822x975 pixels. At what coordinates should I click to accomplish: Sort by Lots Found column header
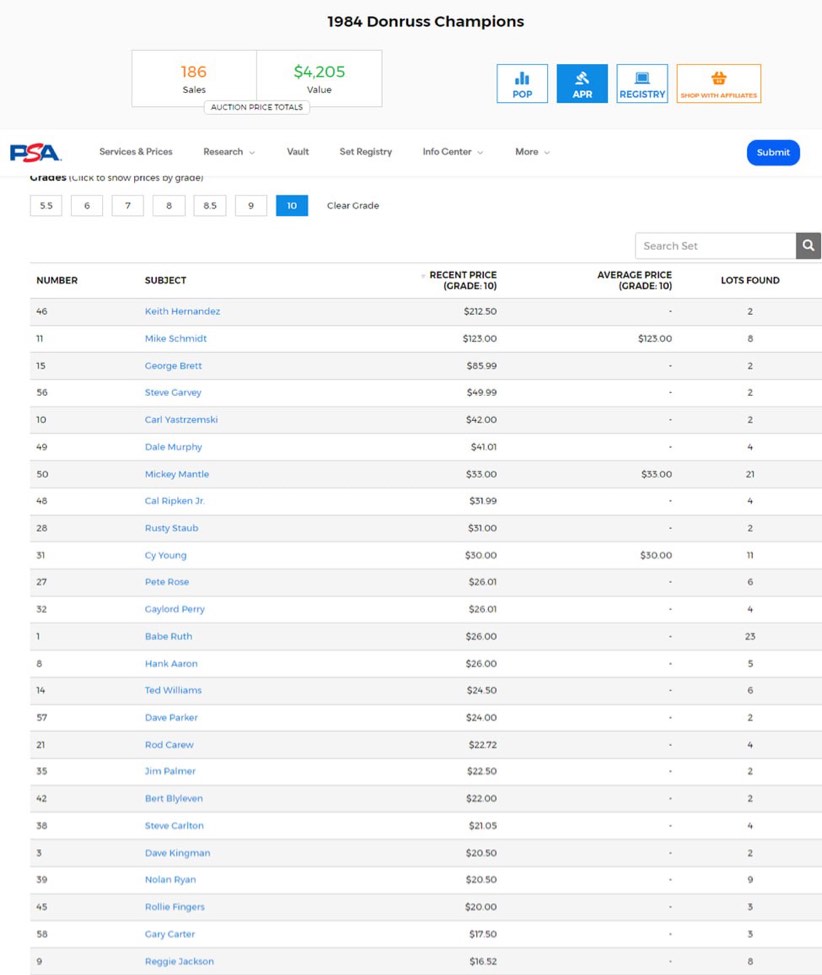click(x=750, y=280)
